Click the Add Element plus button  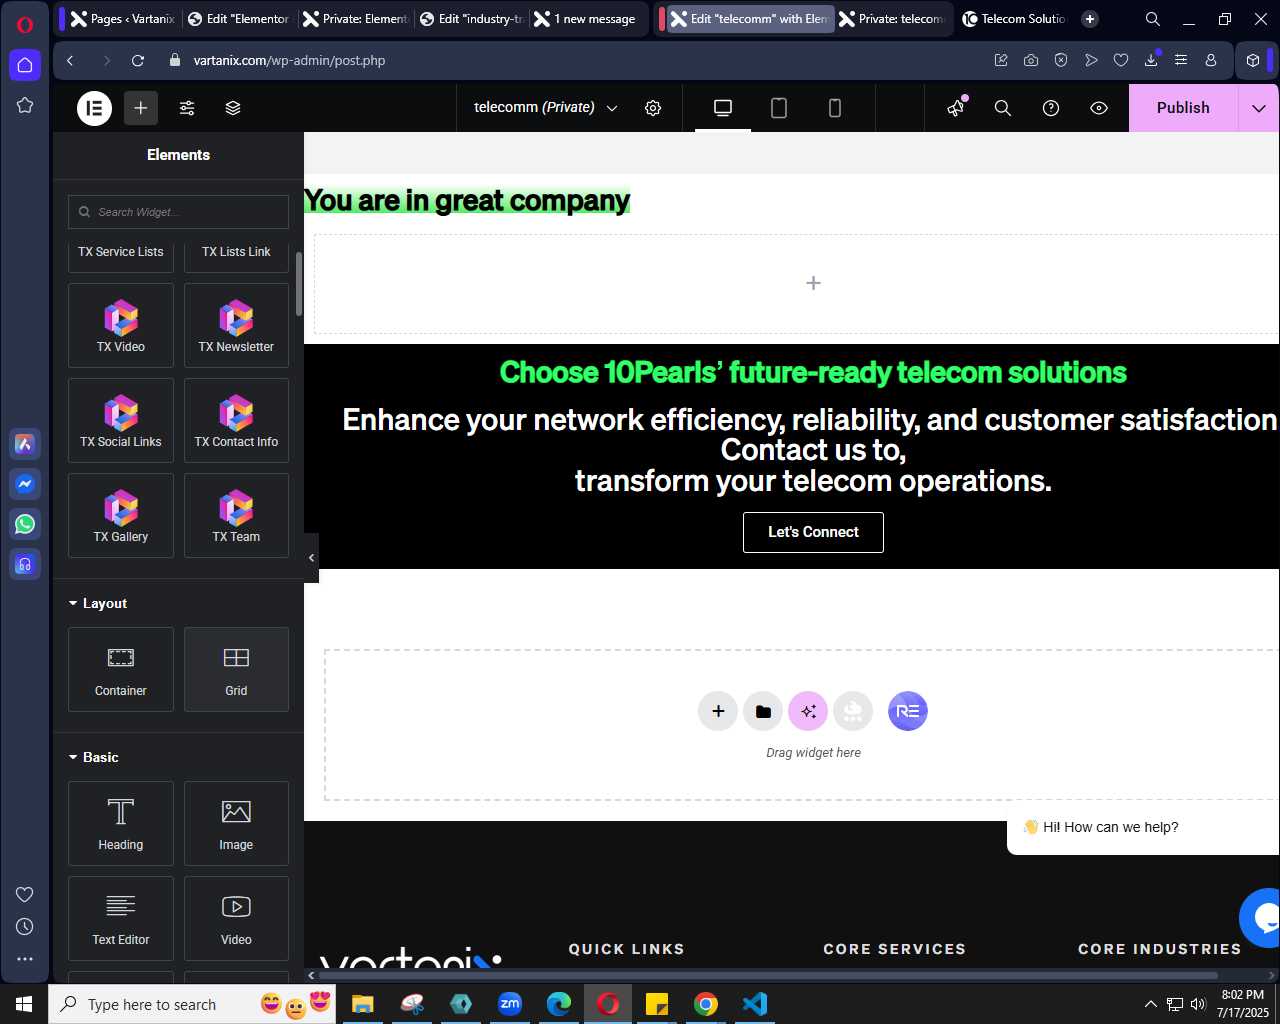click(141, 108)
